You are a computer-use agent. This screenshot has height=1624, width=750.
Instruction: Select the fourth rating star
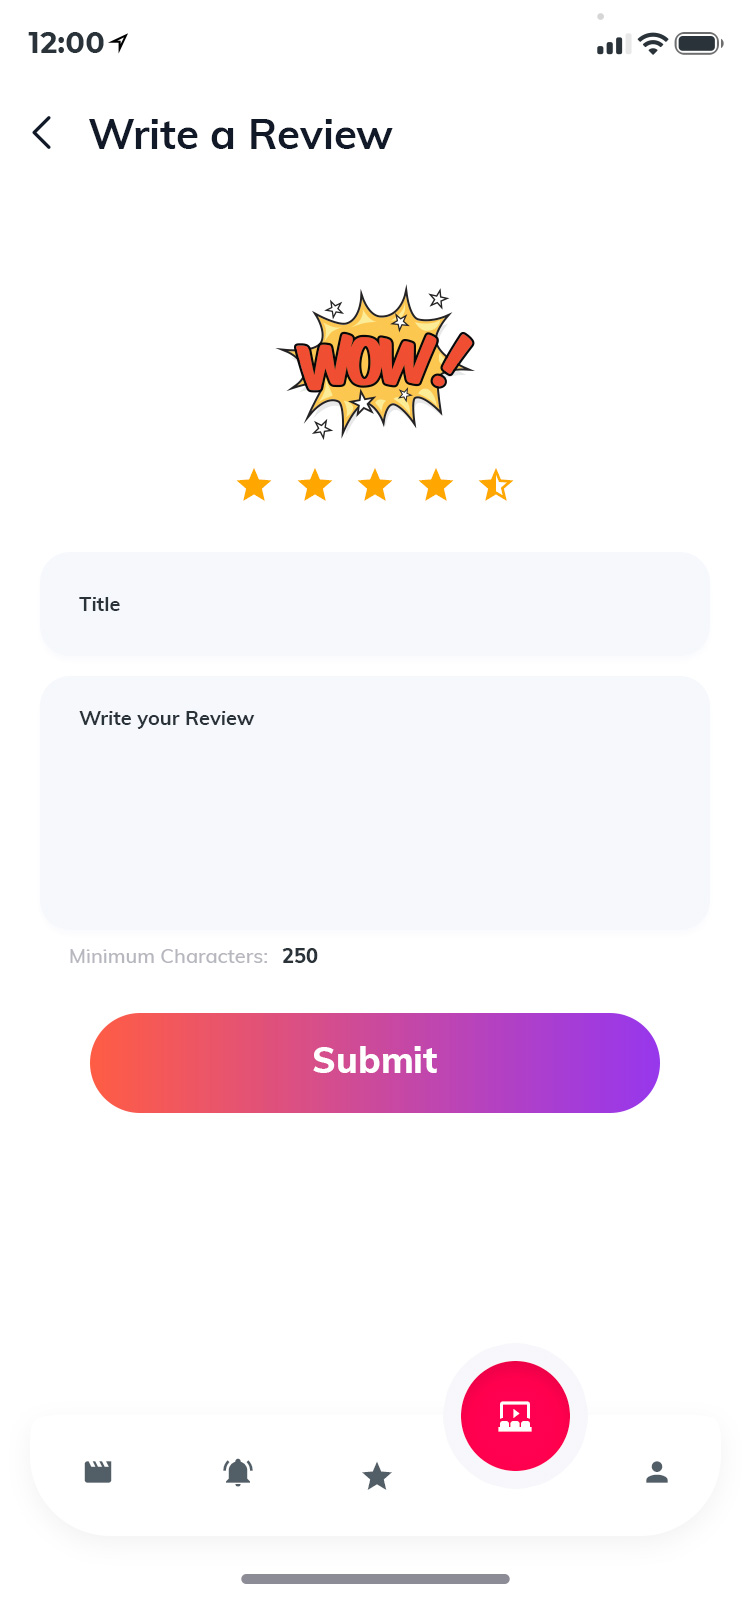tap(436, 486)
